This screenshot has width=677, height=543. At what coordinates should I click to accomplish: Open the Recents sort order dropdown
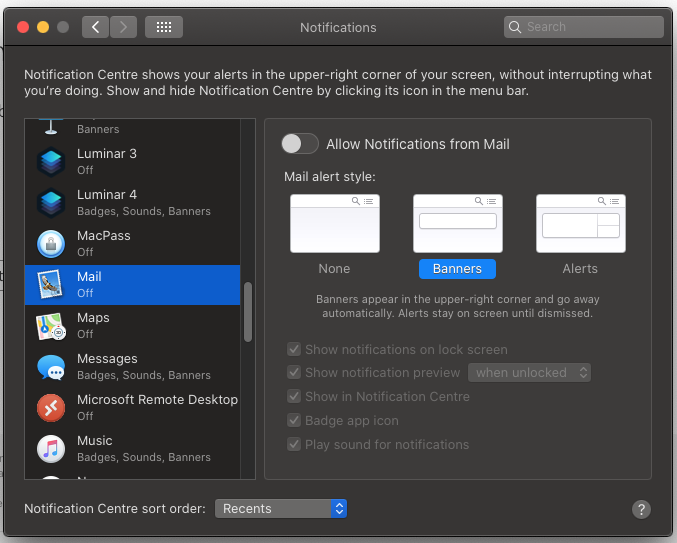click(x=281, y=508)
